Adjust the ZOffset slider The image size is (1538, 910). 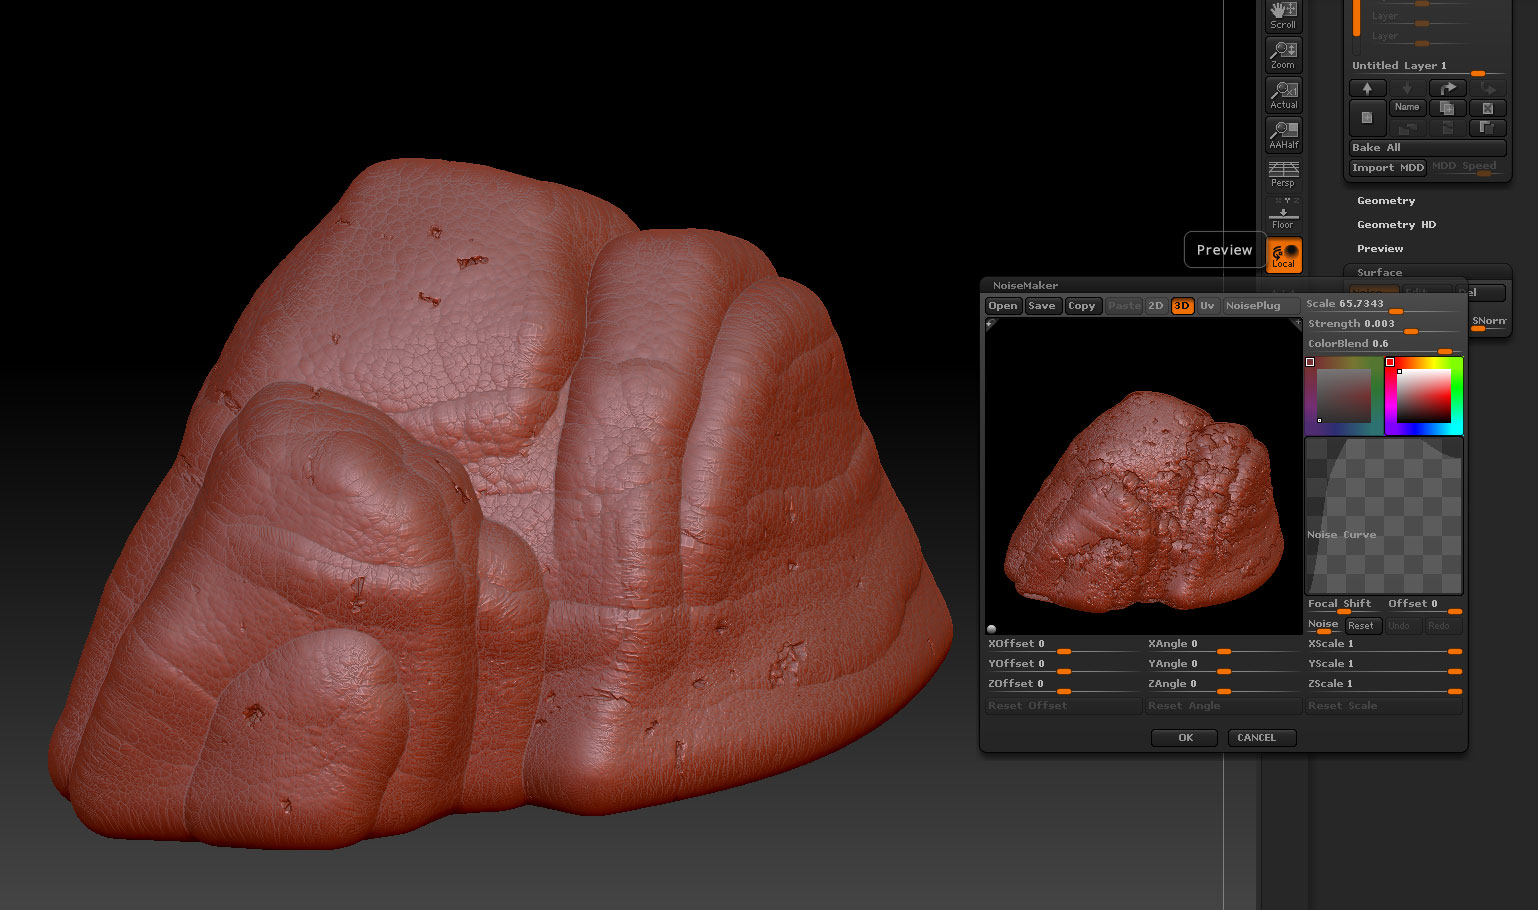coord(1063,685)
